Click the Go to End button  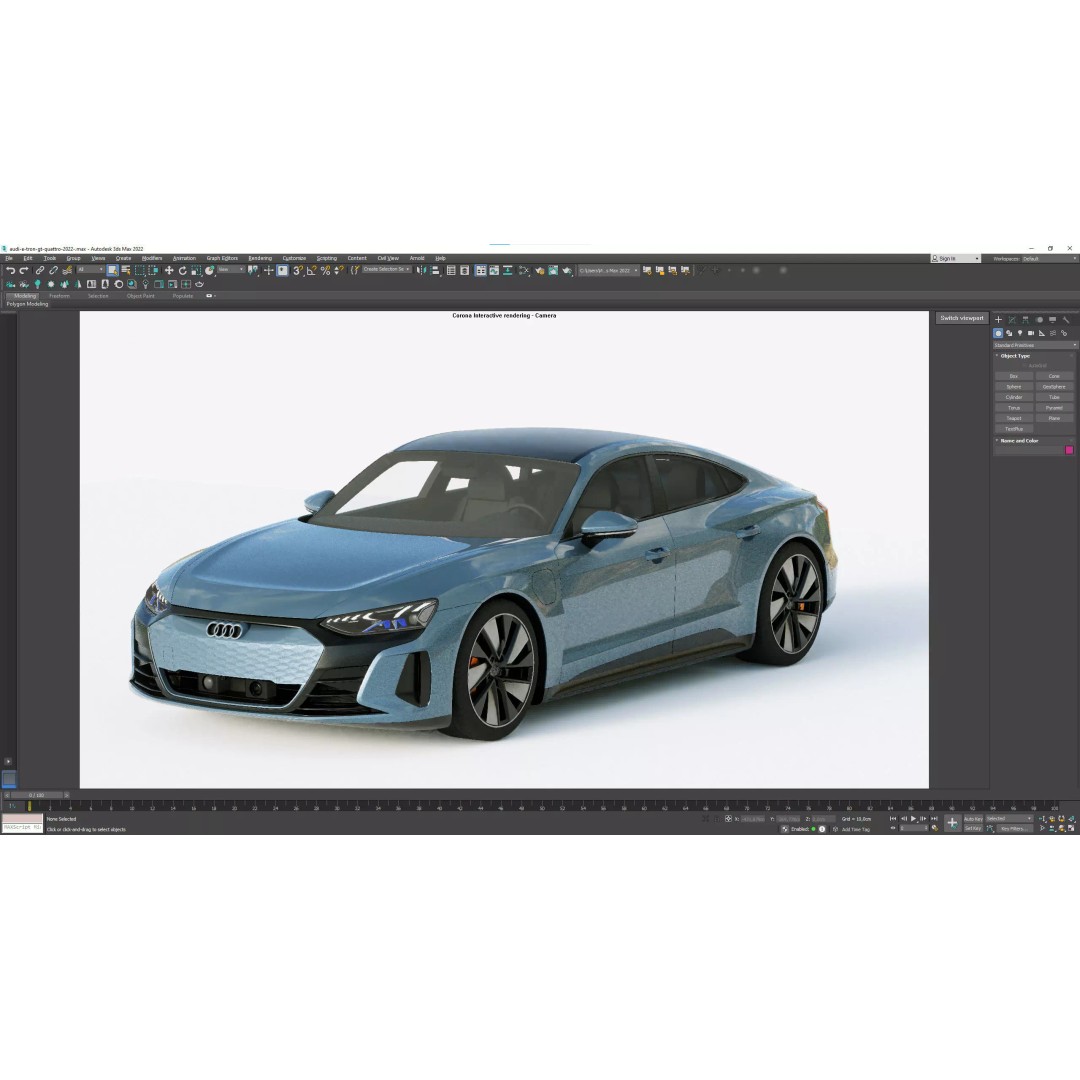click(934, 819)
